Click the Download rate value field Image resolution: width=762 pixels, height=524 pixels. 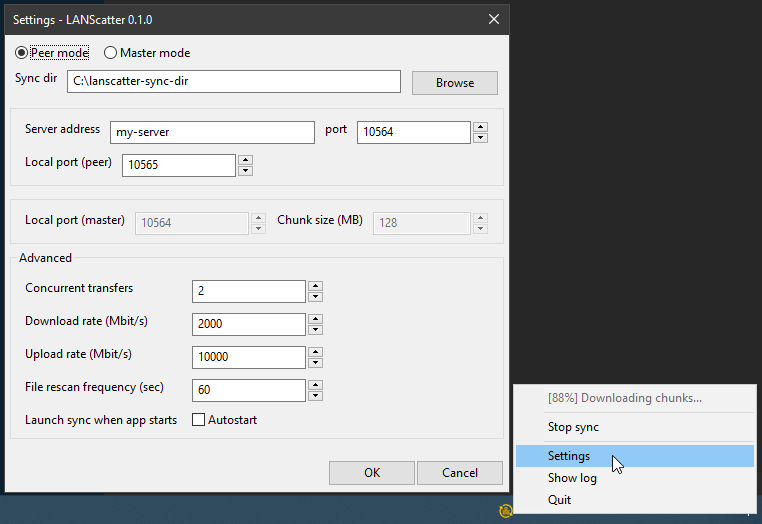click(x=249, y=324)
